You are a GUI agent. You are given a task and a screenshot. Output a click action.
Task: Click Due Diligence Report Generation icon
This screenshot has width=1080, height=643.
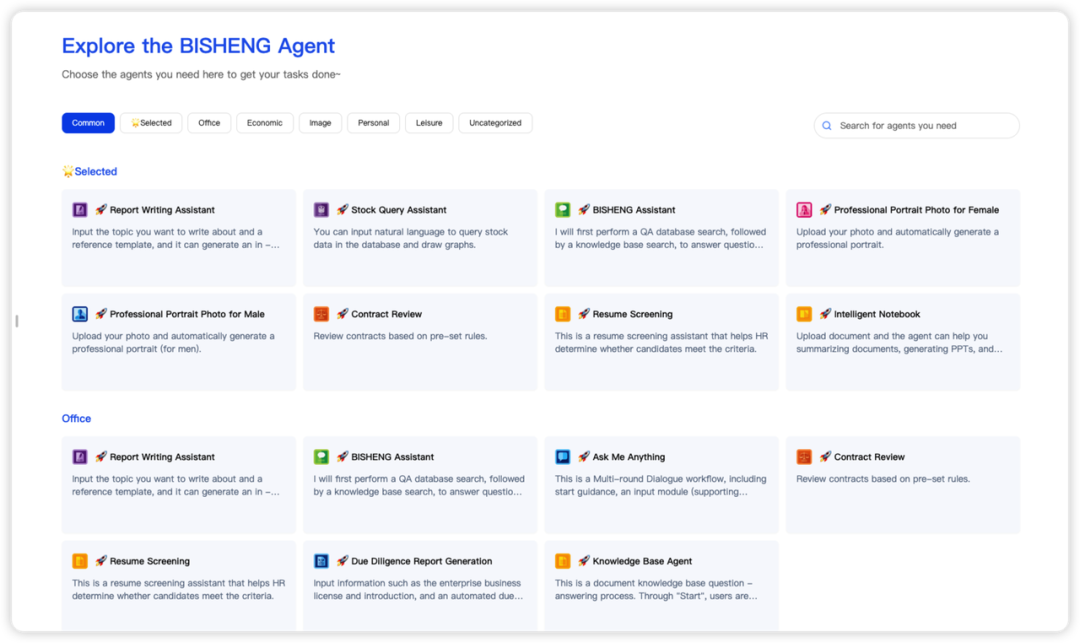pyautogui.click(x=321, y=561)
